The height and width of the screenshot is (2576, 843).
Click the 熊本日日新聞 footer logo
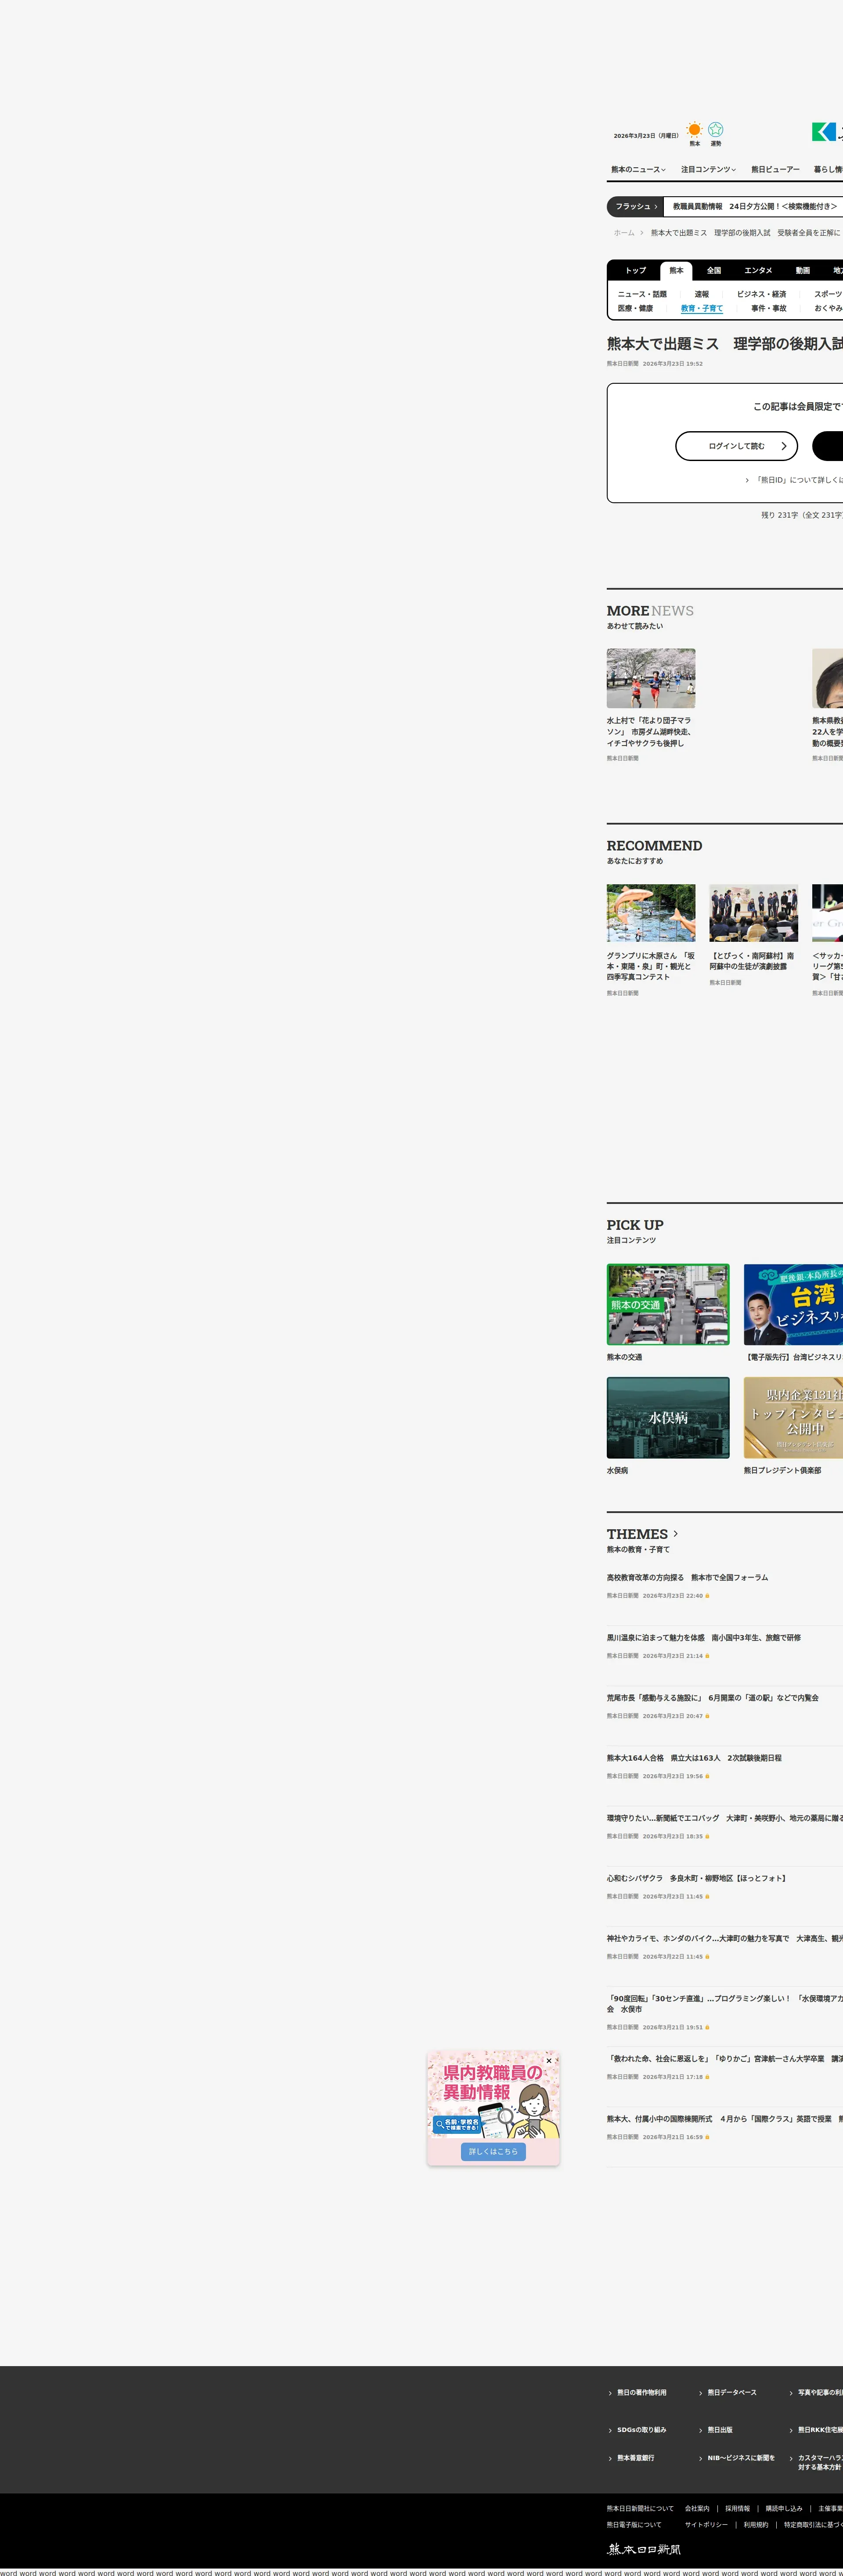coord(644,2549)
